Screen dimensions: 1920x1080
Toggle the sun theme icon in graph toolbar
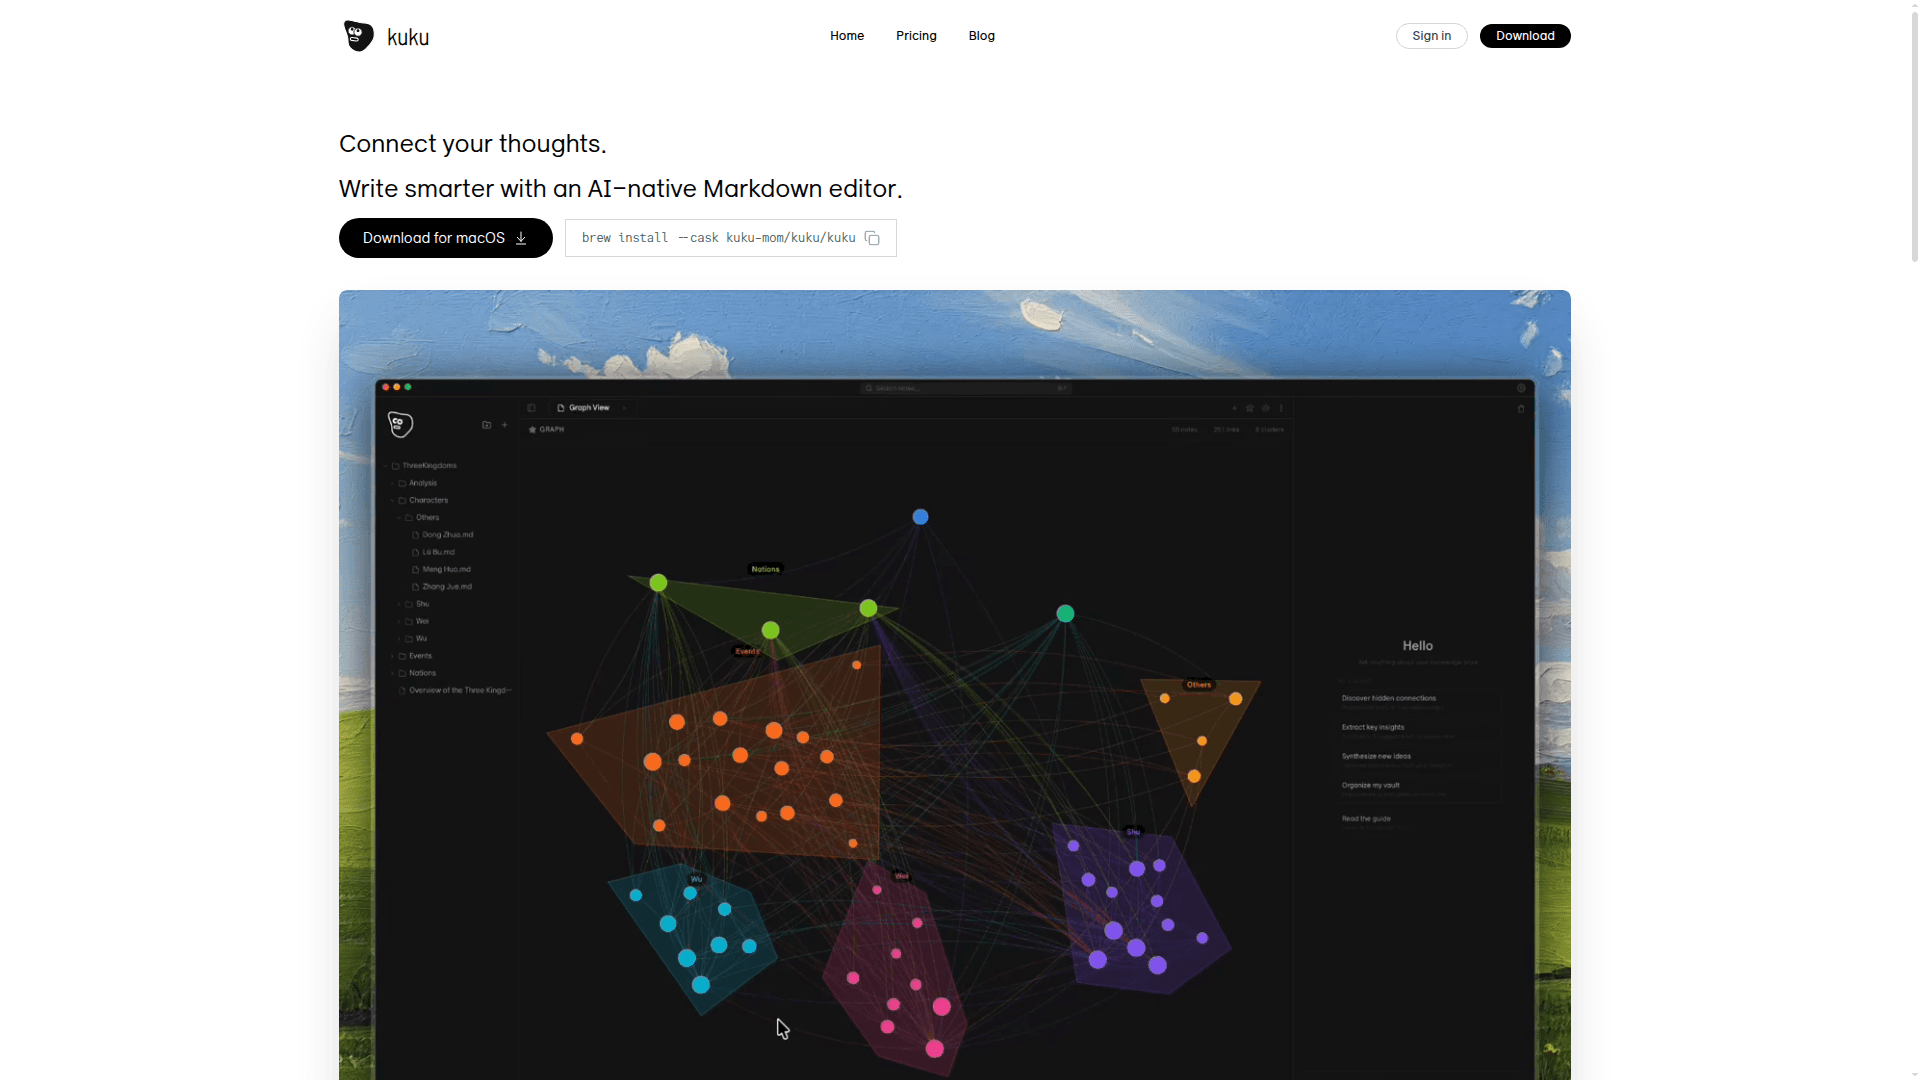tap(1265, 408)
